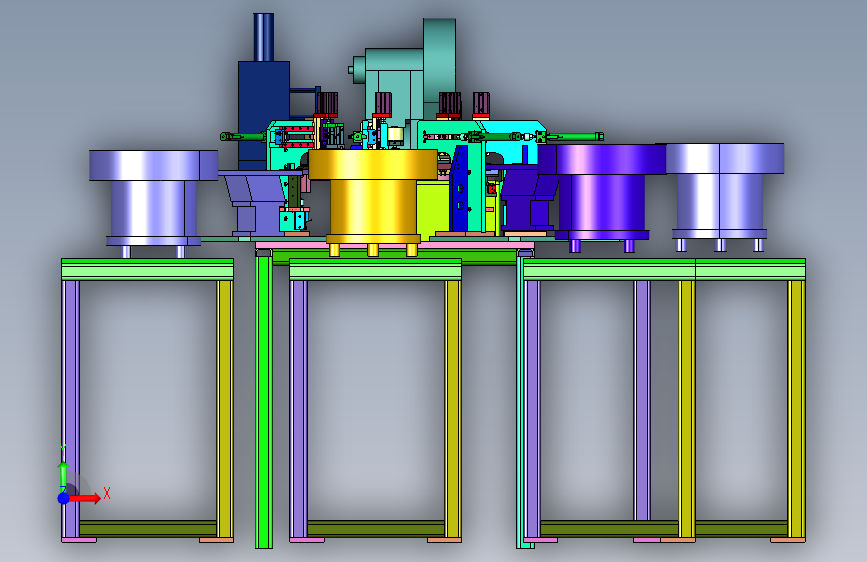This screenshot has height=562, width=867.
Task: Select the slim blue cylinder atop the navy column
Action: [x=264, y=37]
